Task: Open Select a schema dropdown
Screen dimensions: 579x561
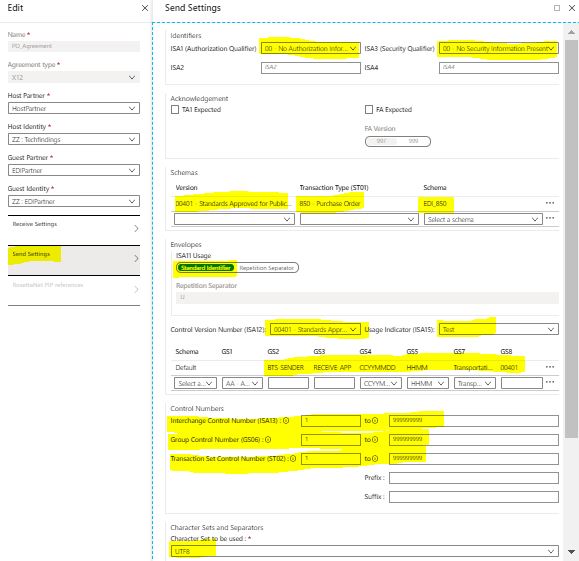Action: point(483,219)
